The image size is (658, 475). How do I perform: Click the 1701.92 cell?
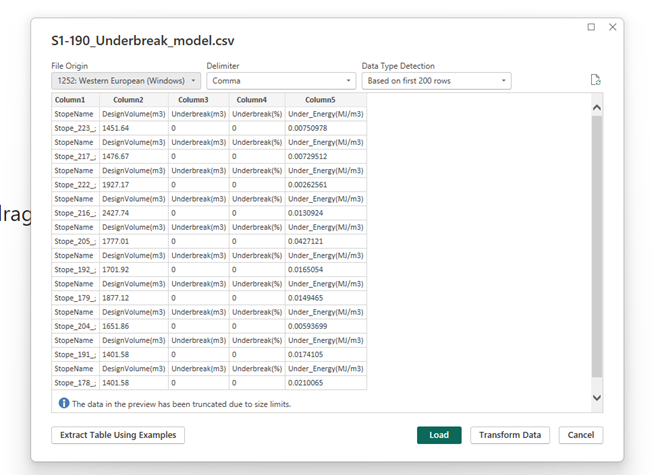[x=134, y=269]
